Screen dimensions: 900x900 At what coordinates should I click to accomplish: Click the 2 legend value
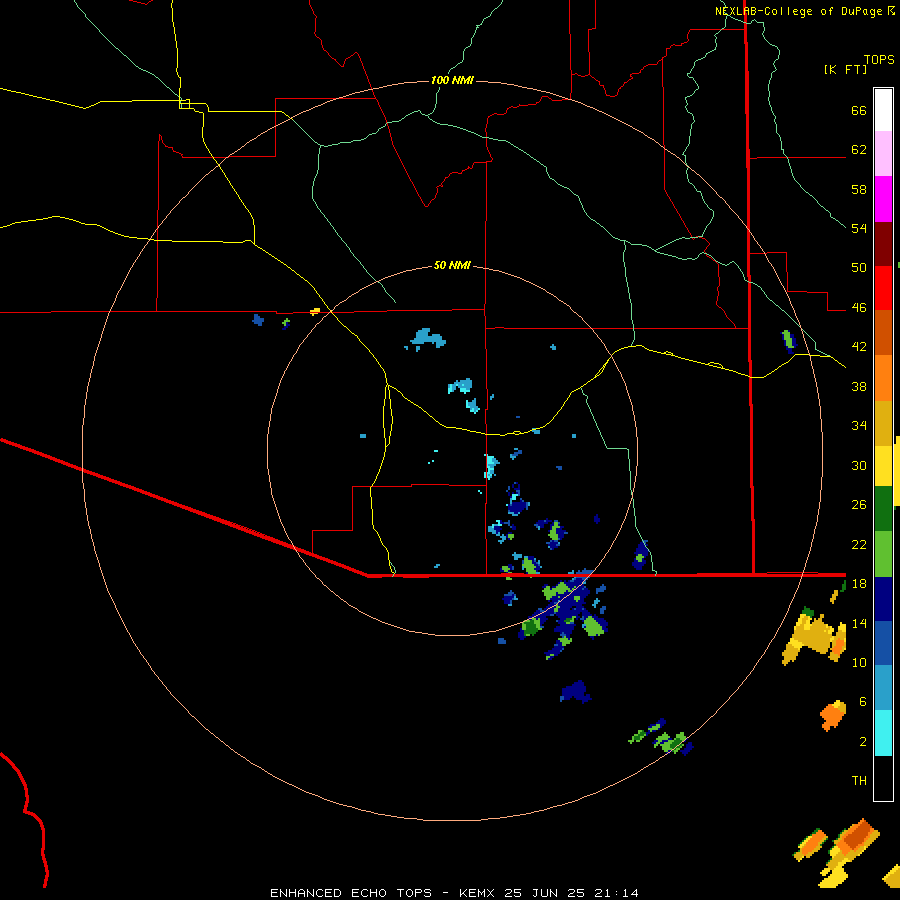[x=863, y=742]
